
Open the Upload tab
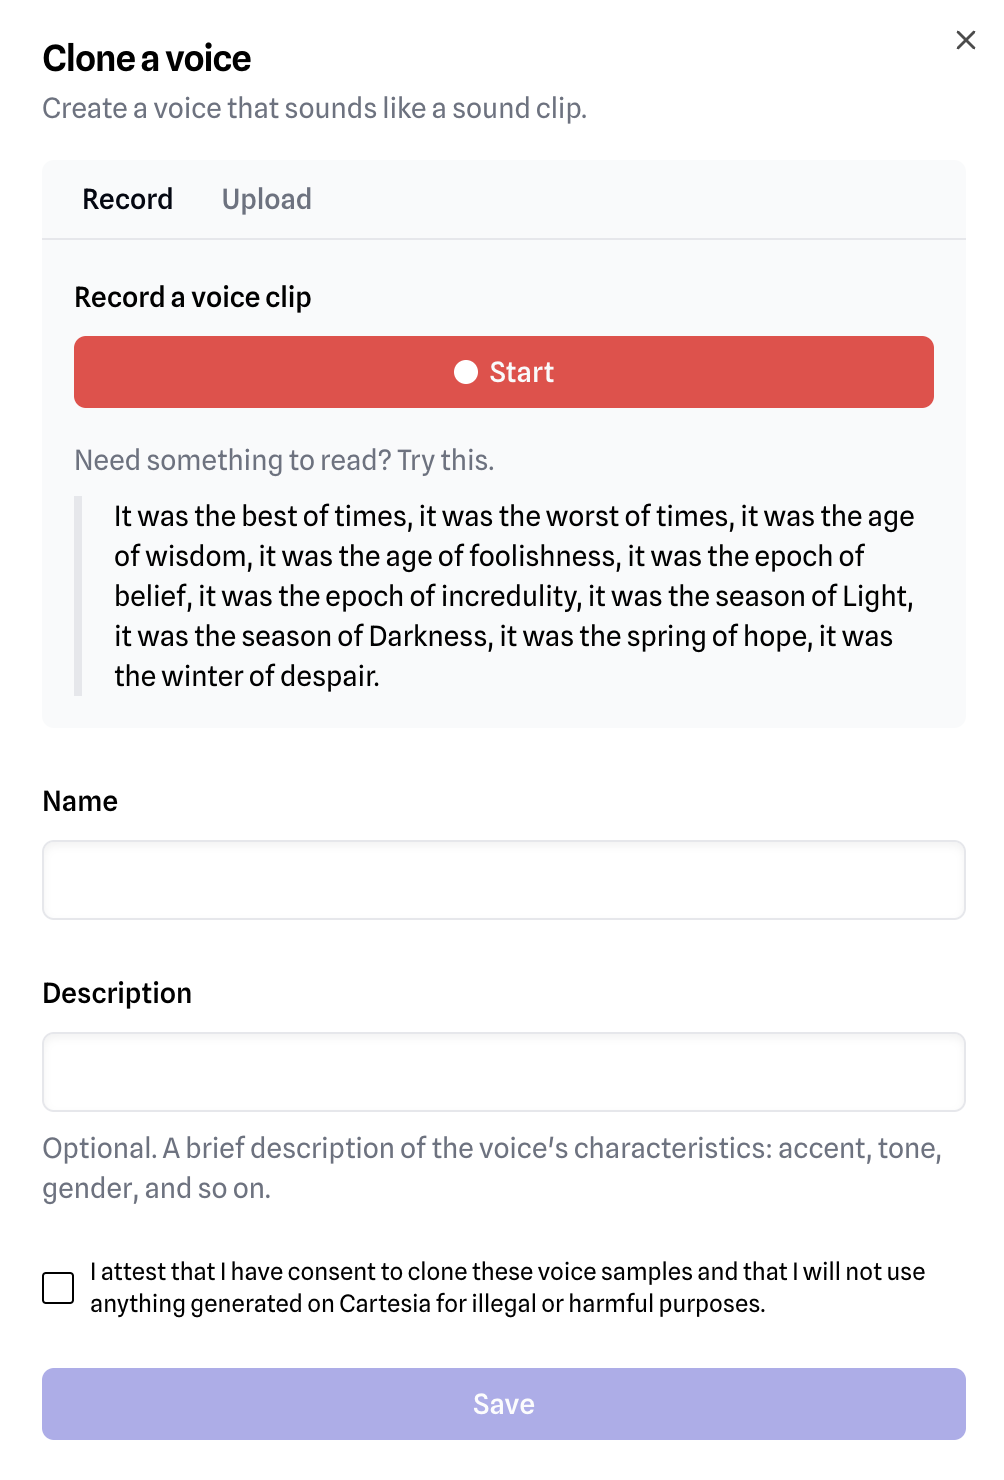pyautogui.click(x=266, y=199)
